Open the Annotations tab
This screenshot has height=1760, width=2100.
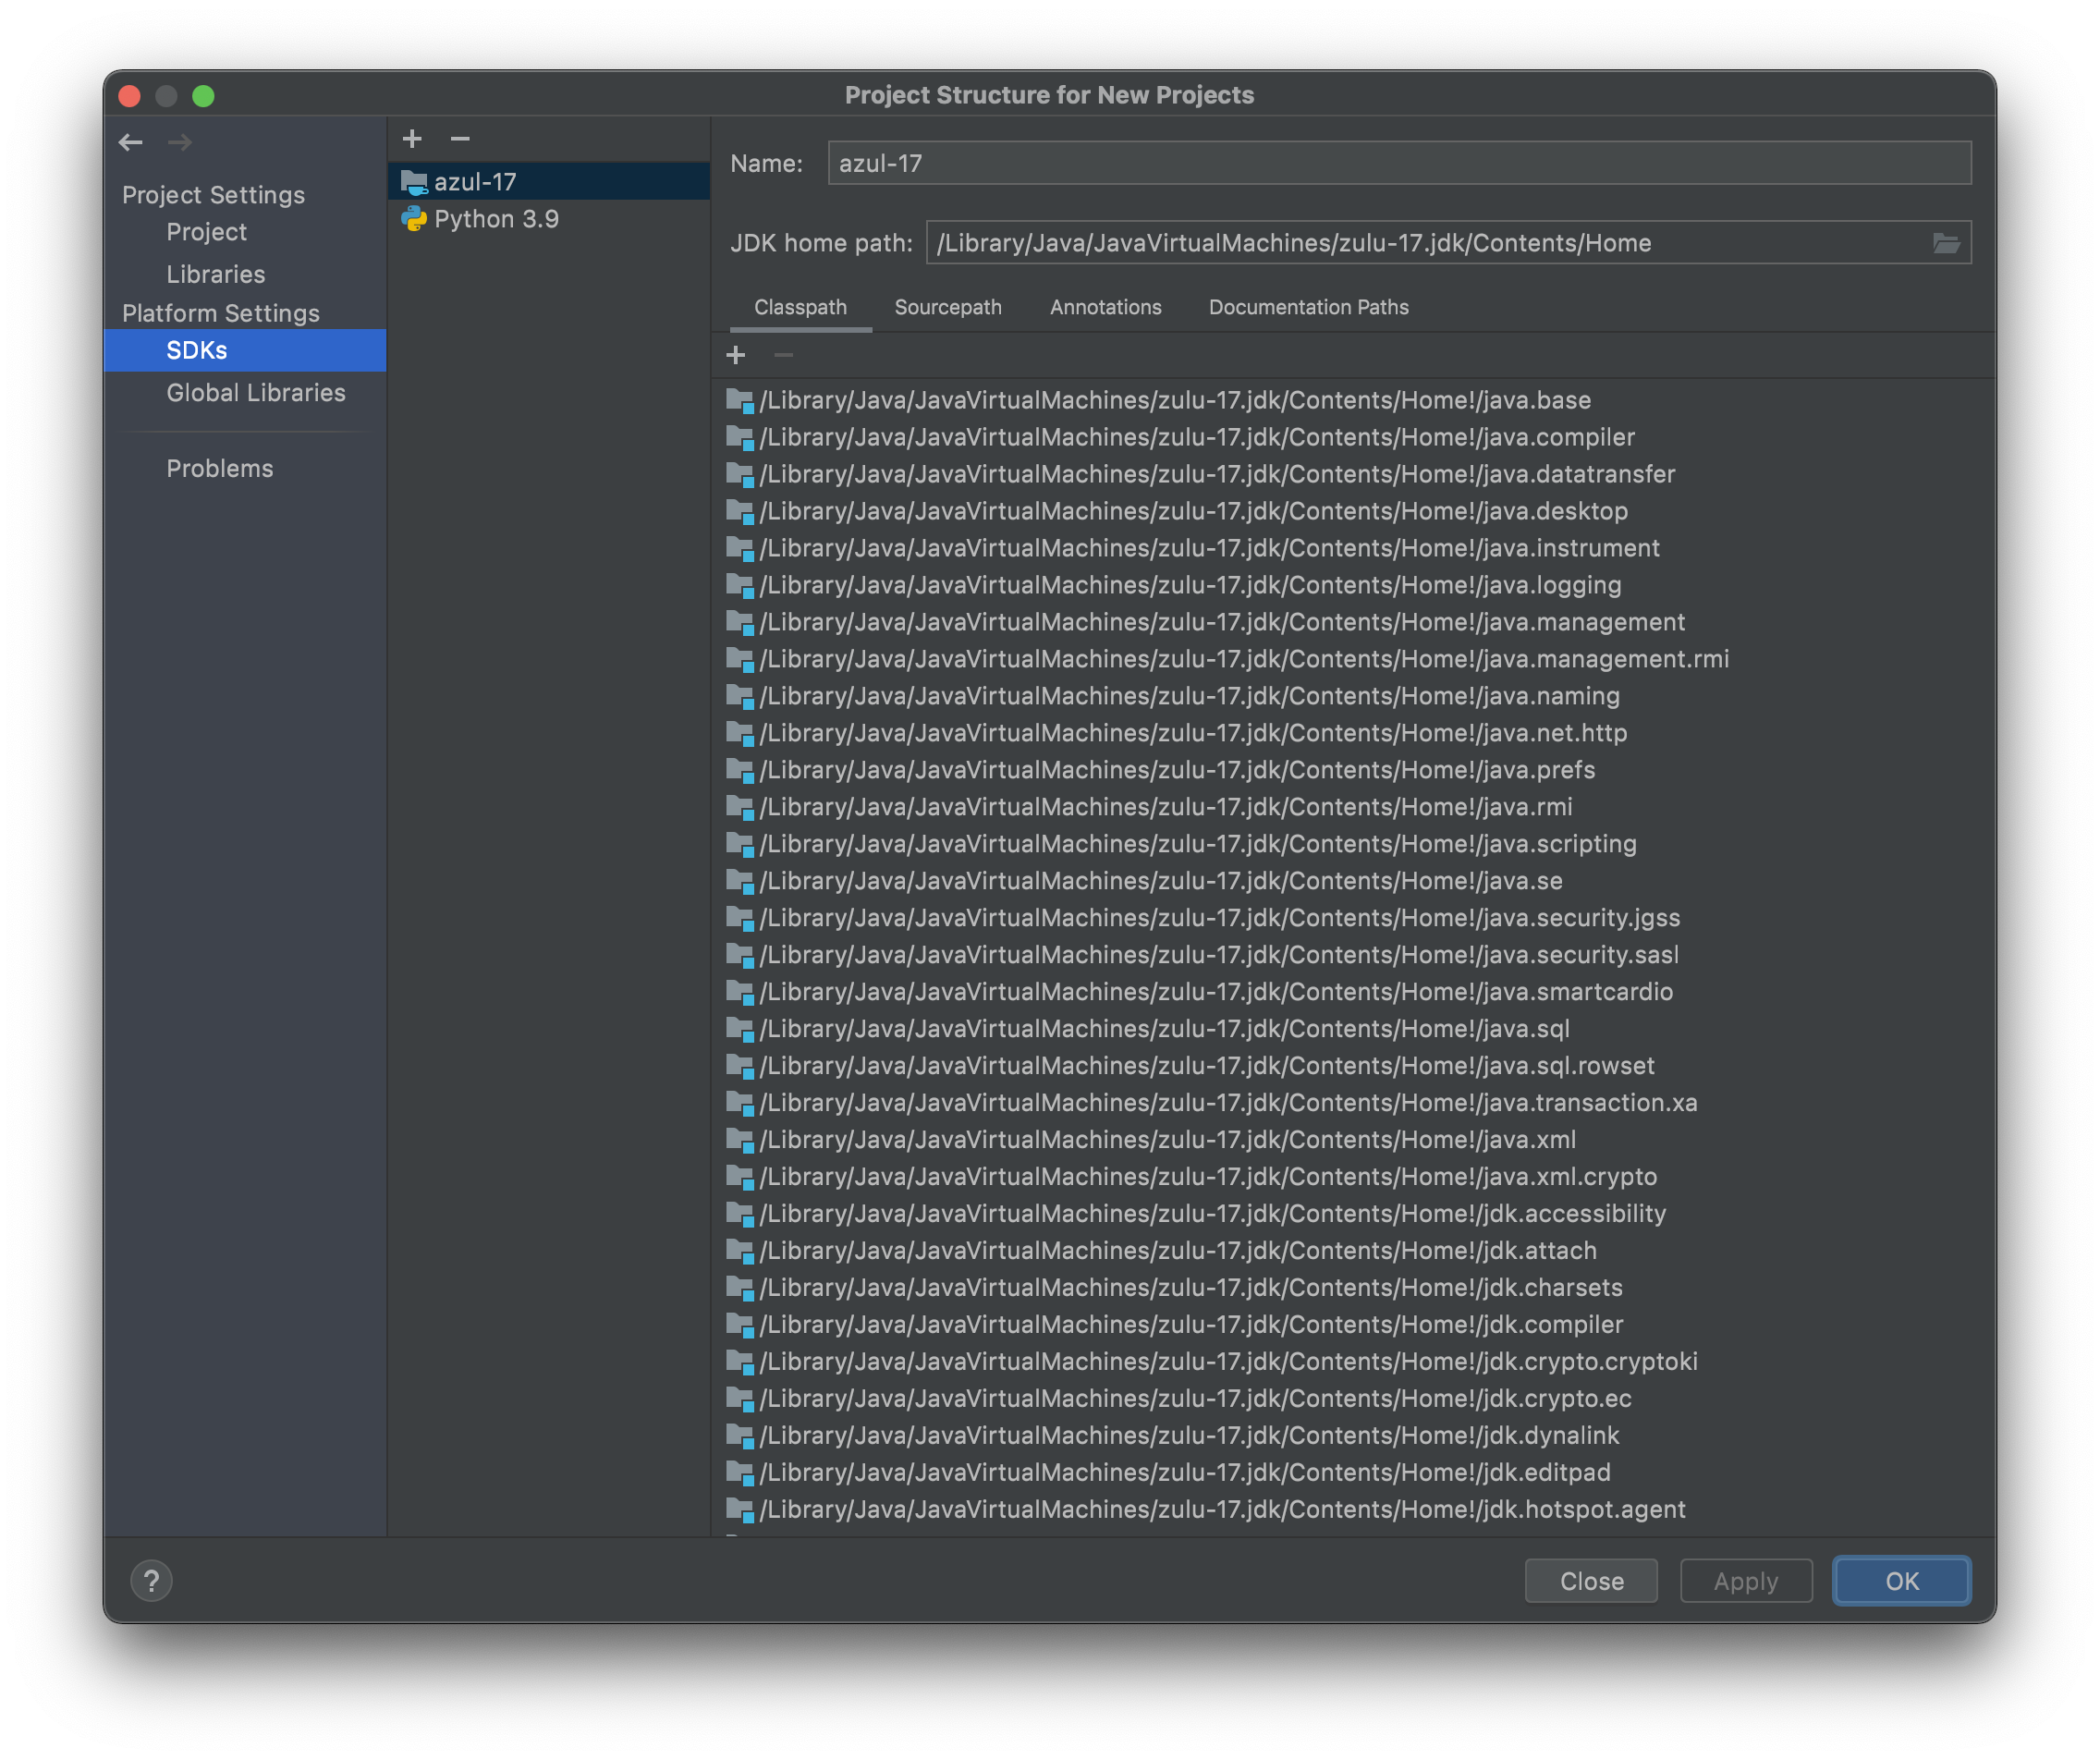click(x=1105, y=307)
